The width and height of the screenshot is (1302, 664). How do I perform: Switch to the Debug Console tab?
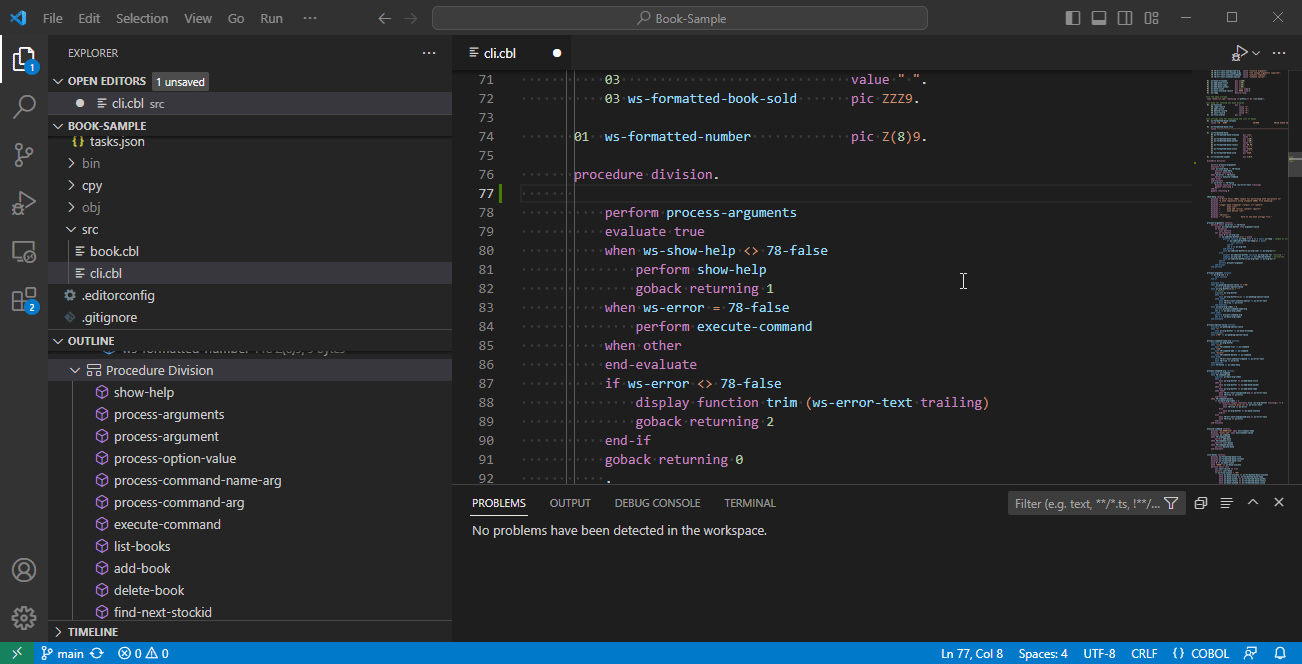[x=657, y=503]
